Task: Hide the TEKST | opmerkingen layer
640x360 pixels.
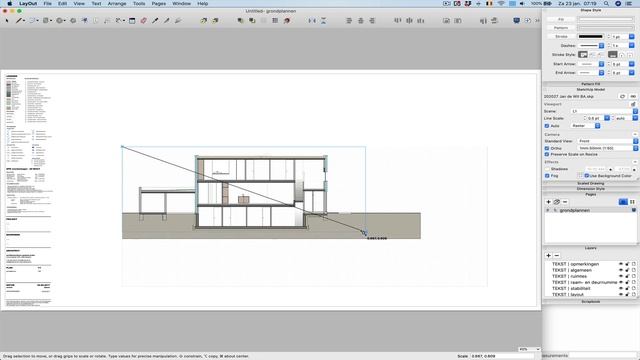Action: pos(621,264)
